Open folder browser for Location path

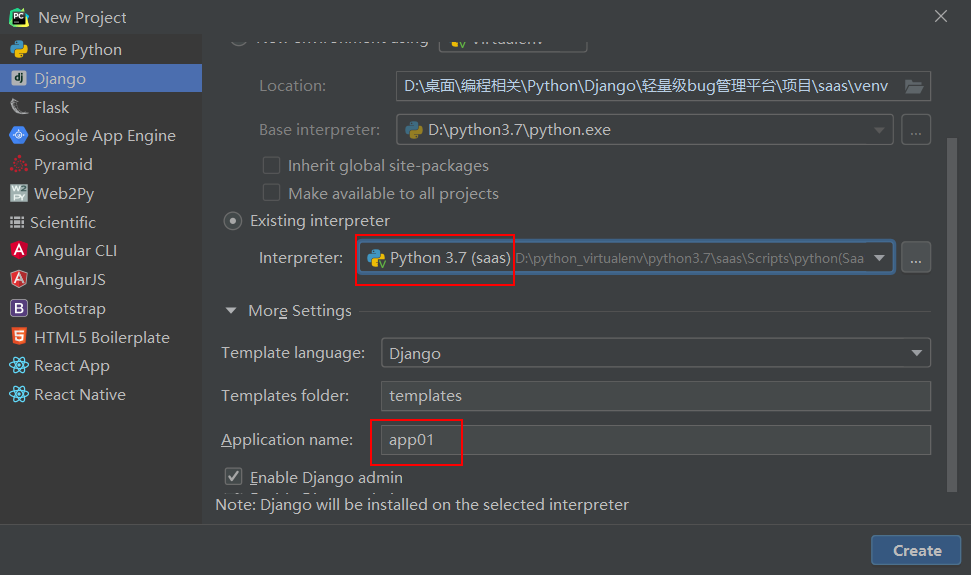pyautogui.click(x=914, y=86)
